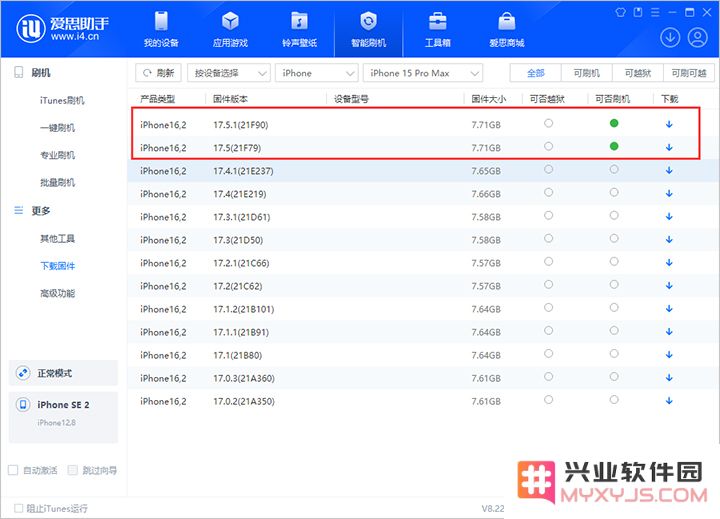Download firmware 17.1.1(21B91)
Image resolution: width=720 pixels, height=519 pixels.
(669, 332)
